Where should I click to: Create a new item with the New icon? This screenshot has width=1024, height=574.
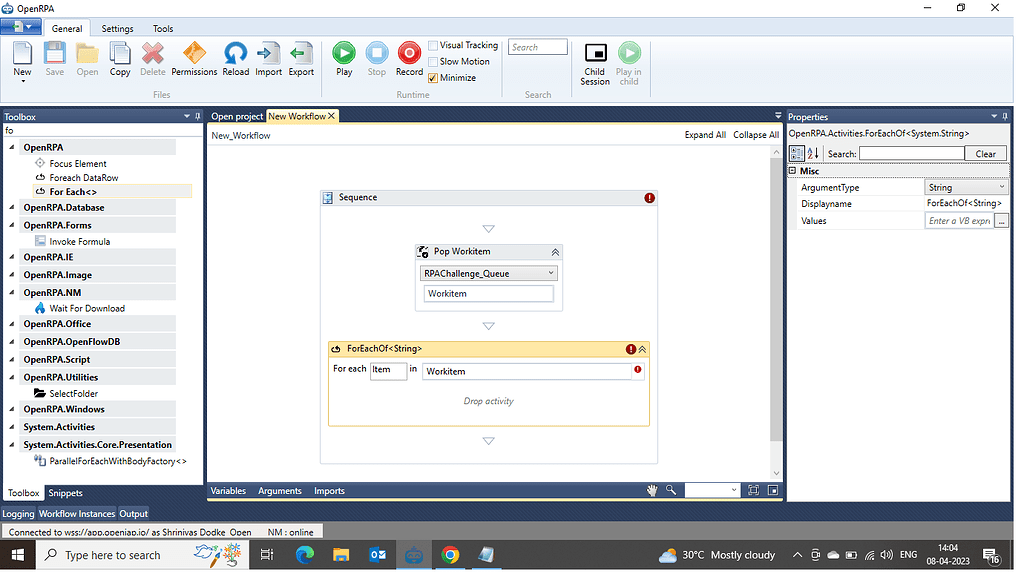[22, 55]
